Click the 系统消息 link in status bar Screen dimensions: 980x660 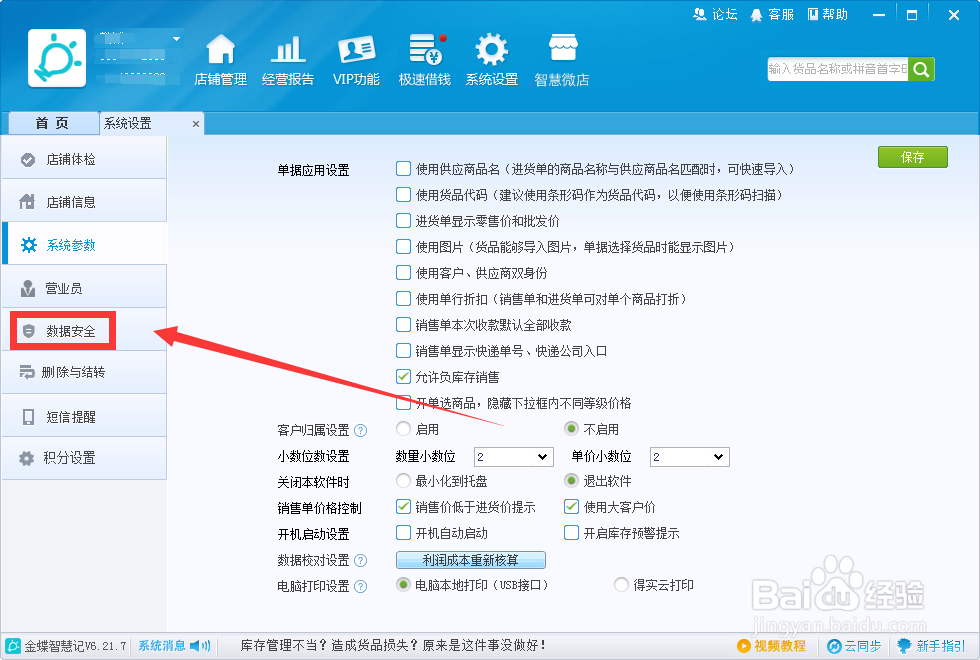pyautogui.click(x=161, y=646)
